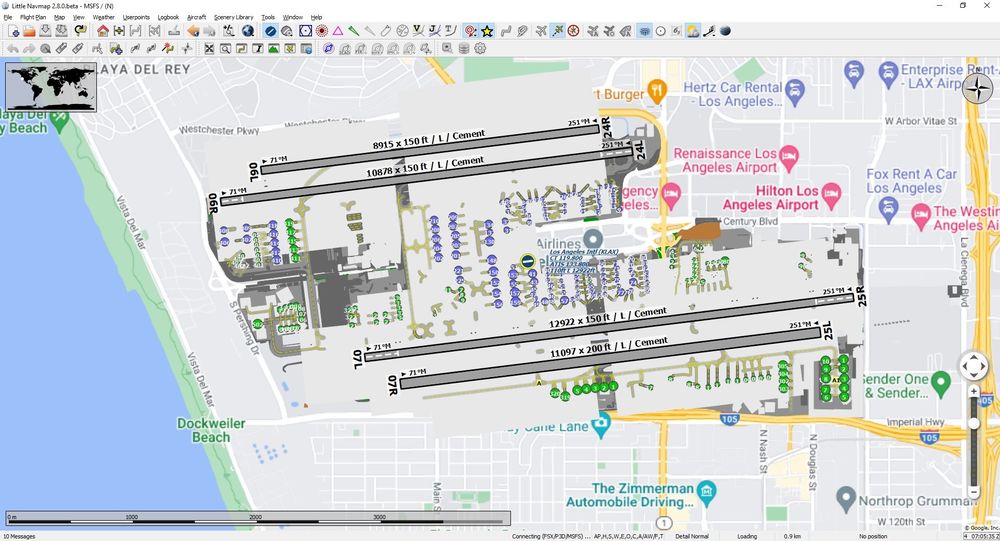The height and width of the screenshot is (541, 1000).
Task: Click the magenta triangle waypoints icon
Action: [338, 31]
